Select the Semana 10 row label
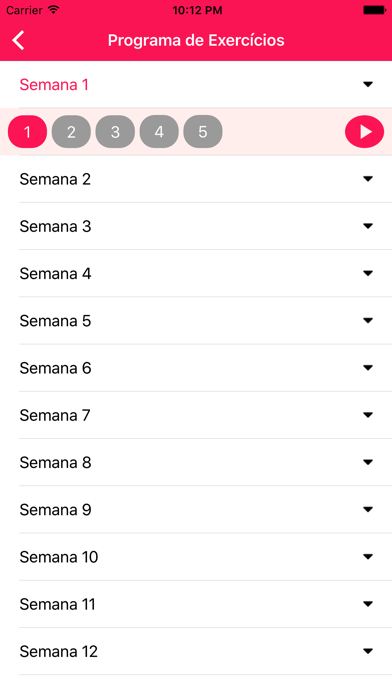This screenshot has width=392, height=696. [x=59, y=557]
